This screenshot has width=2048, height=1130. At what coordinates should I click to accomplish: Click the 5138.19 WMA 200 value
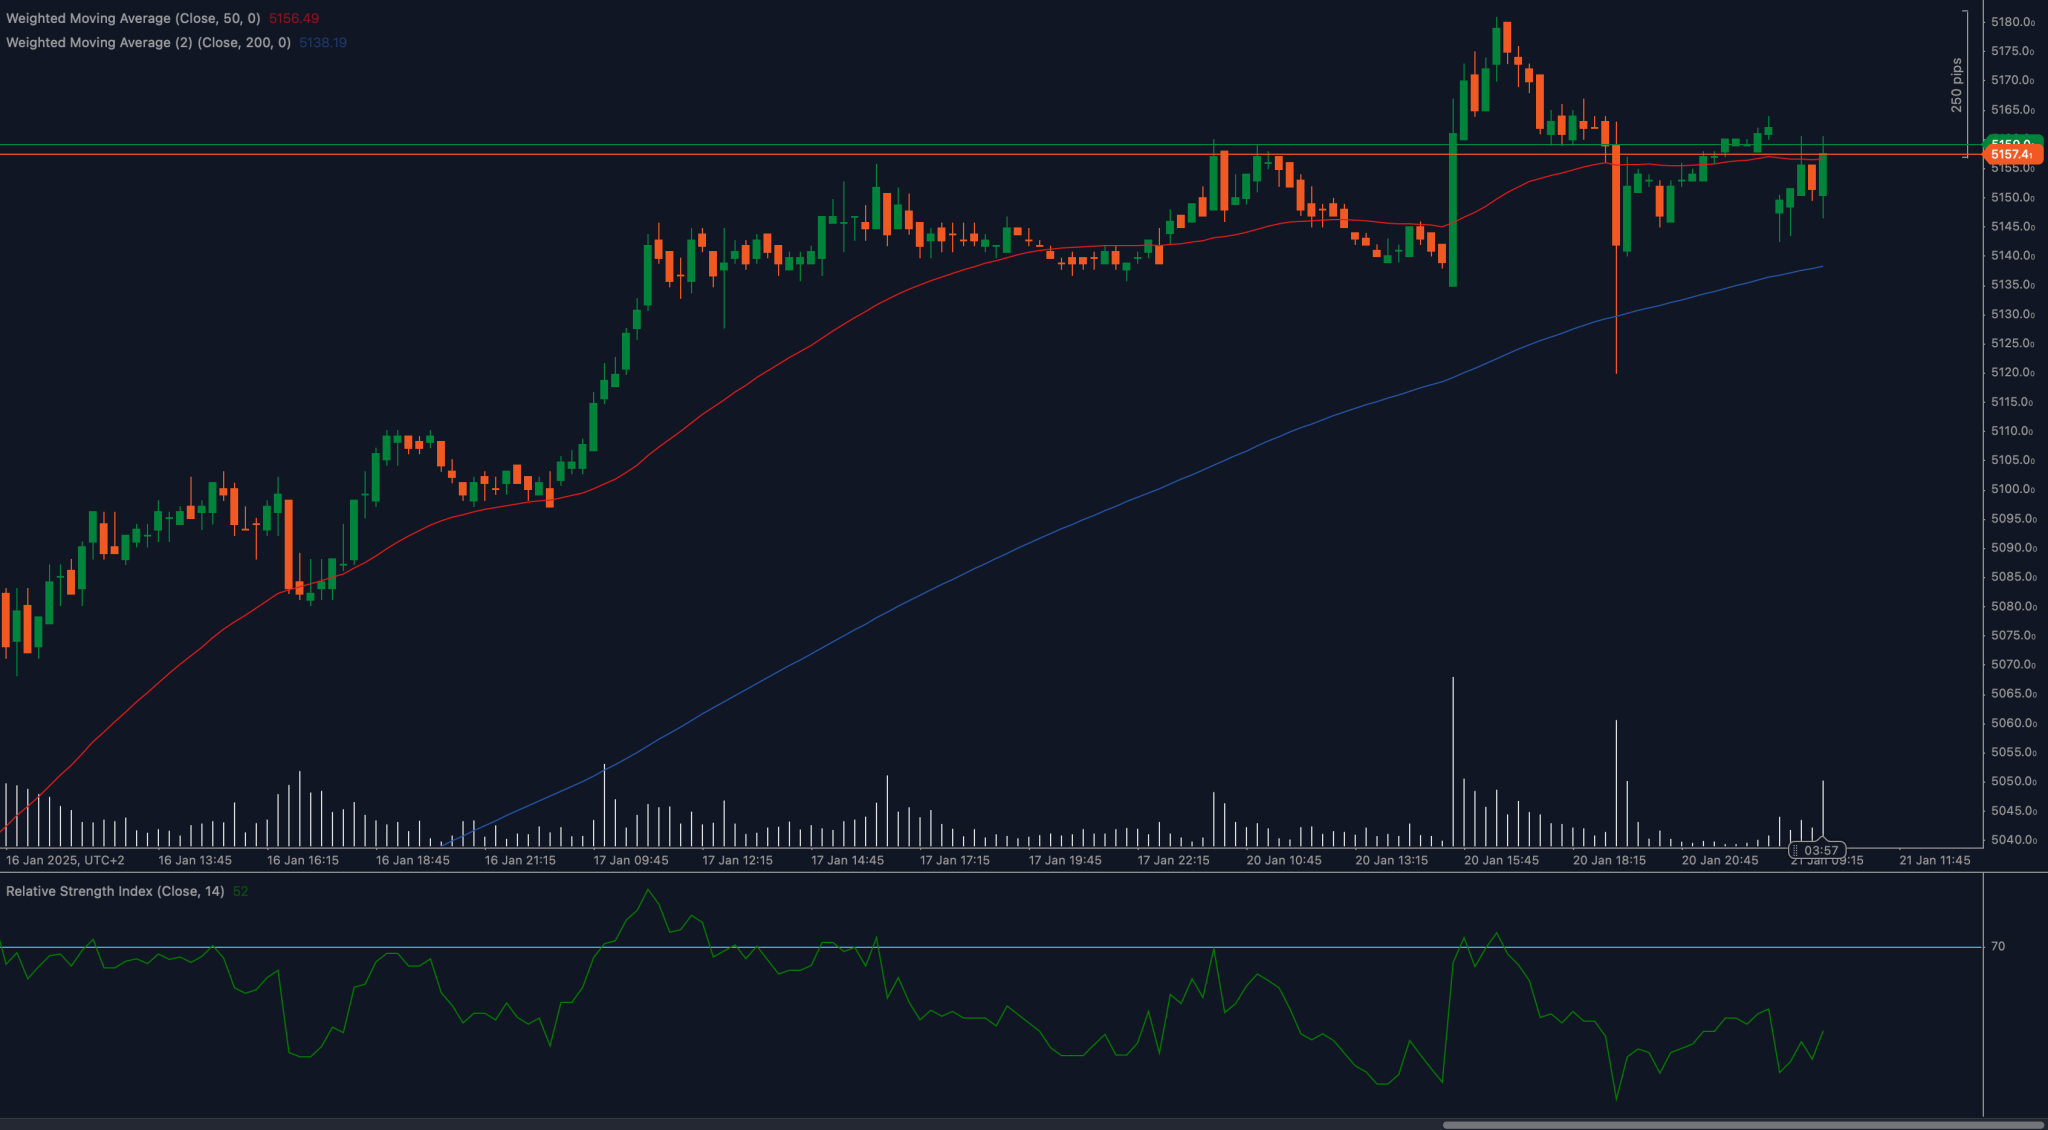click(x=323, y=42)
